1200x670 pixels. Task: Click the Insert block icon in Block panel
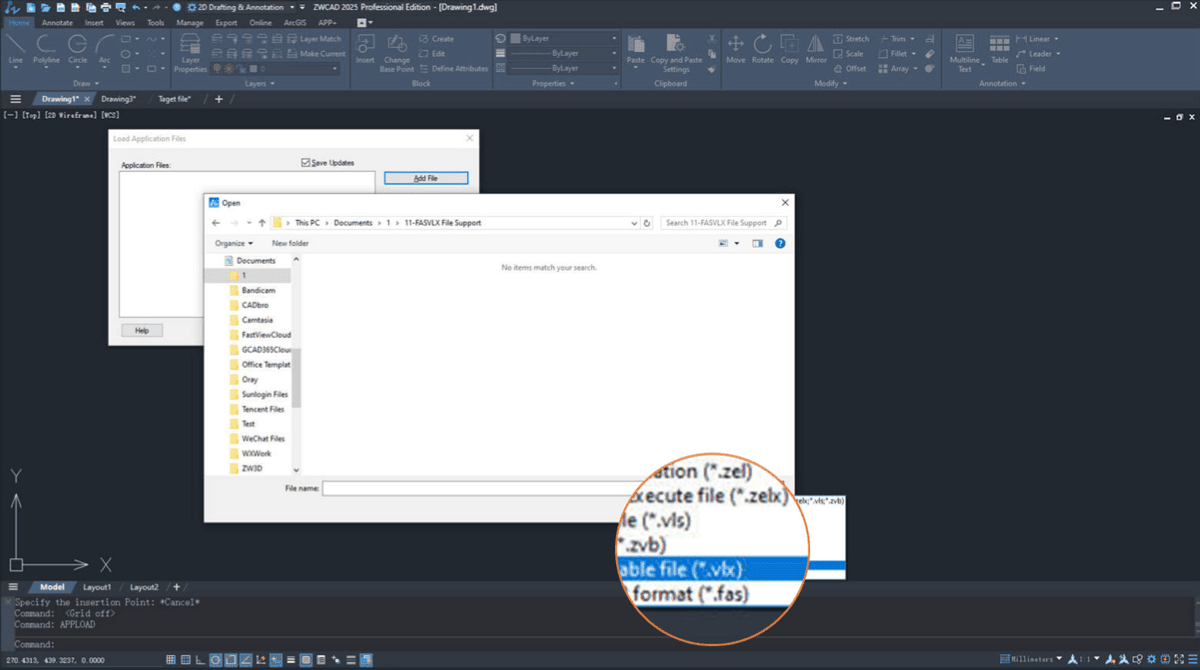[x=365, y=49]
